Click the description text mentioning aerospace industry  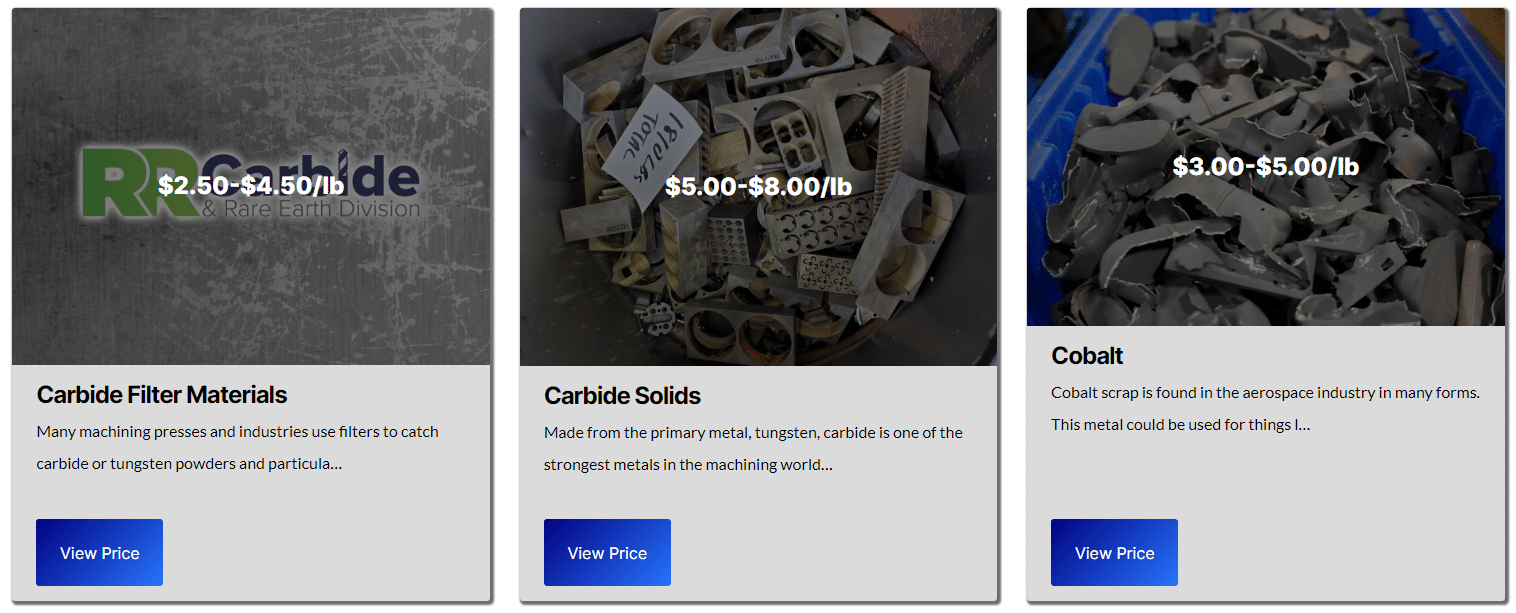(x=1264, y=392)
